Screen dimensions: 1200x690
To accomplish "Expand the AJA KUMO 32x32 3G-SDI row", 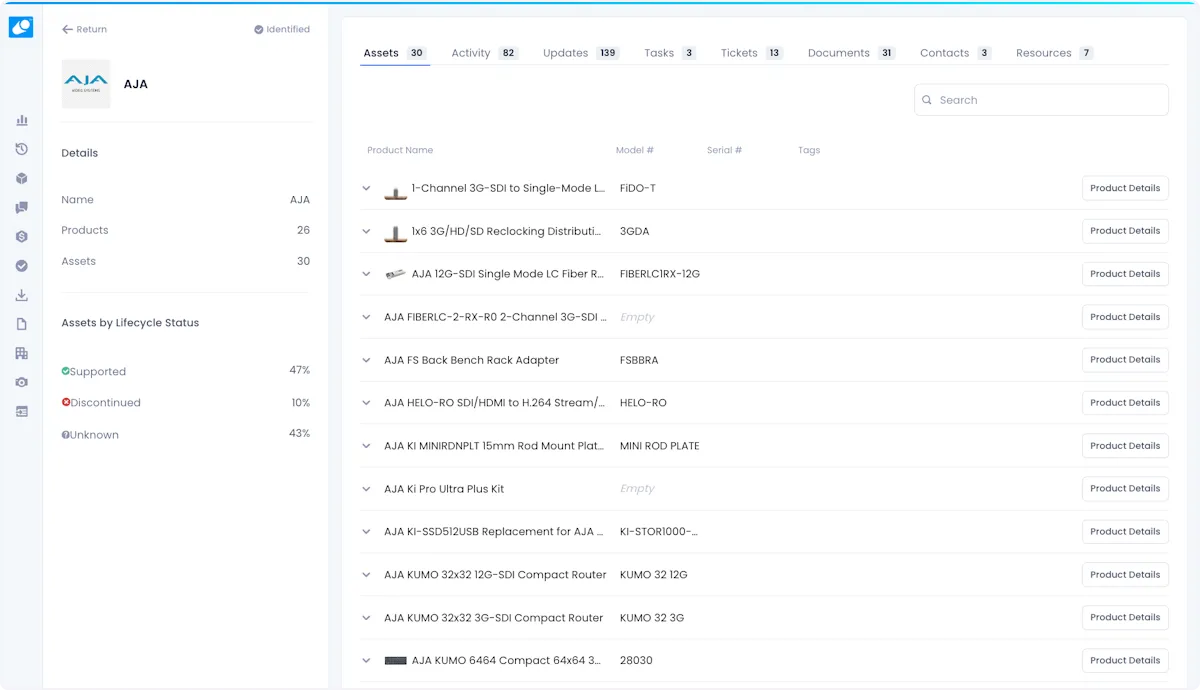I will 366,618.
